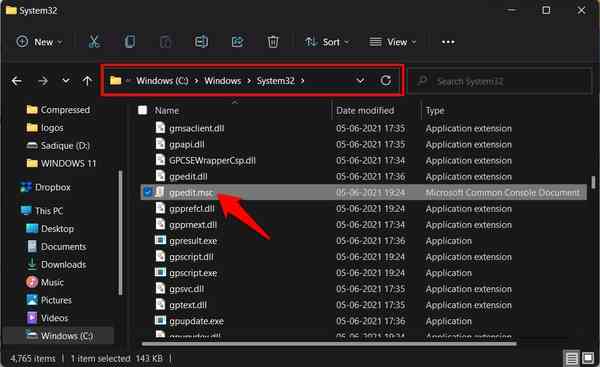Viewport: 600px width, 367px height.
Task: Click the Delete trash icon
Action: point(273,41)
